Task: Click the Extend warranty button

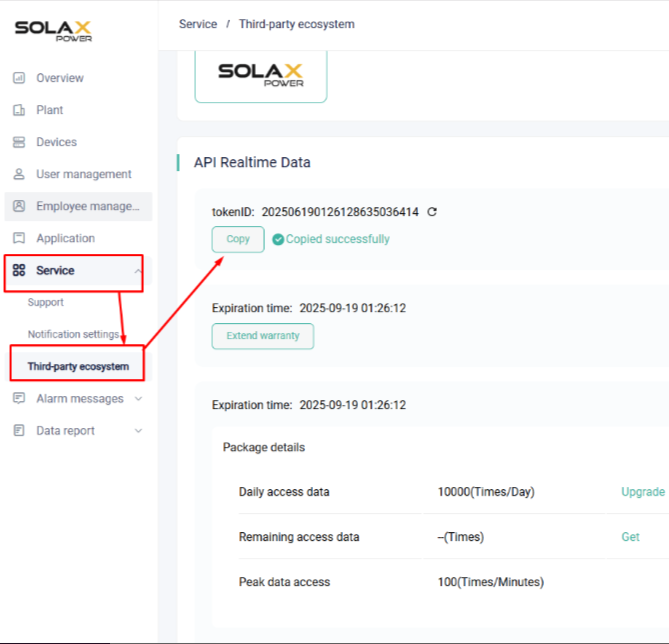Action: (262, 336)
